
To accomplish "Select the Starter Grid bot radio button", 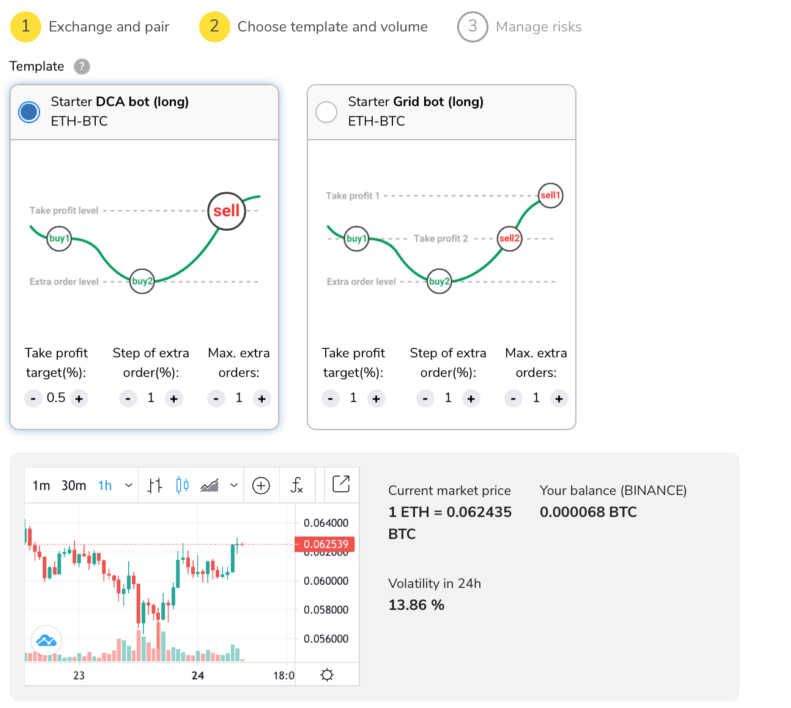I will coord(326,112).
